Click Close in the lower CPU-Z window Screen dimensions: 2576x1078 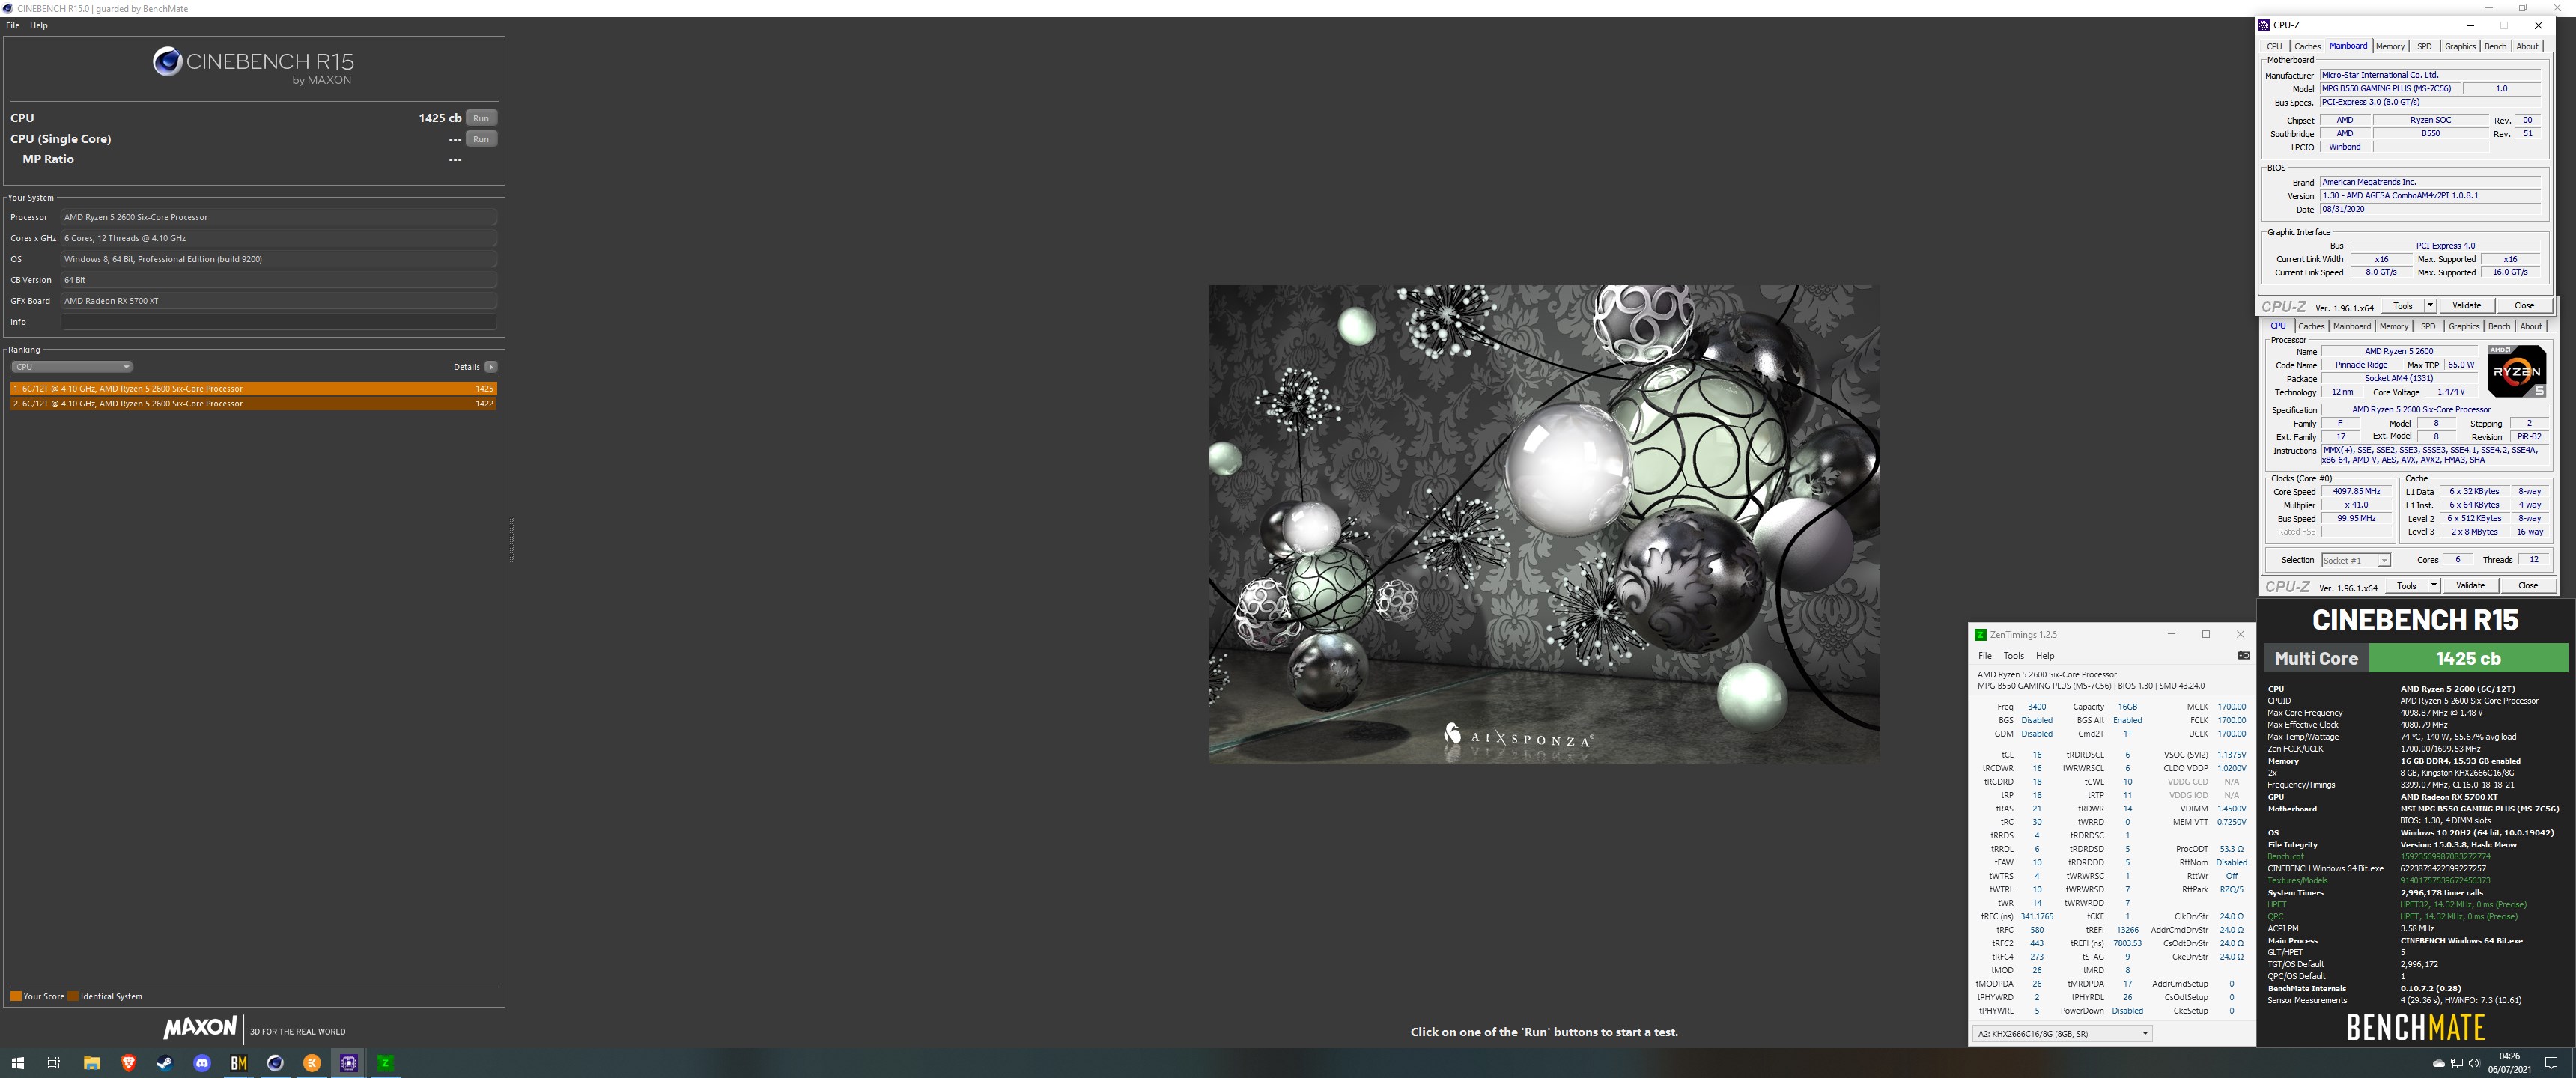click(2527, 585)
